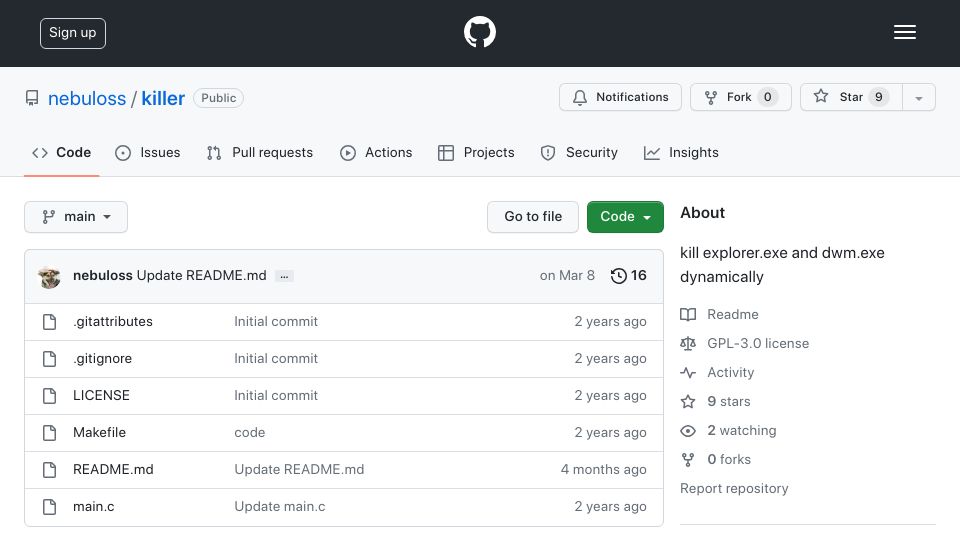
Task: Click 'Update README.md' message in README.md row
Action: click(299, 470)
